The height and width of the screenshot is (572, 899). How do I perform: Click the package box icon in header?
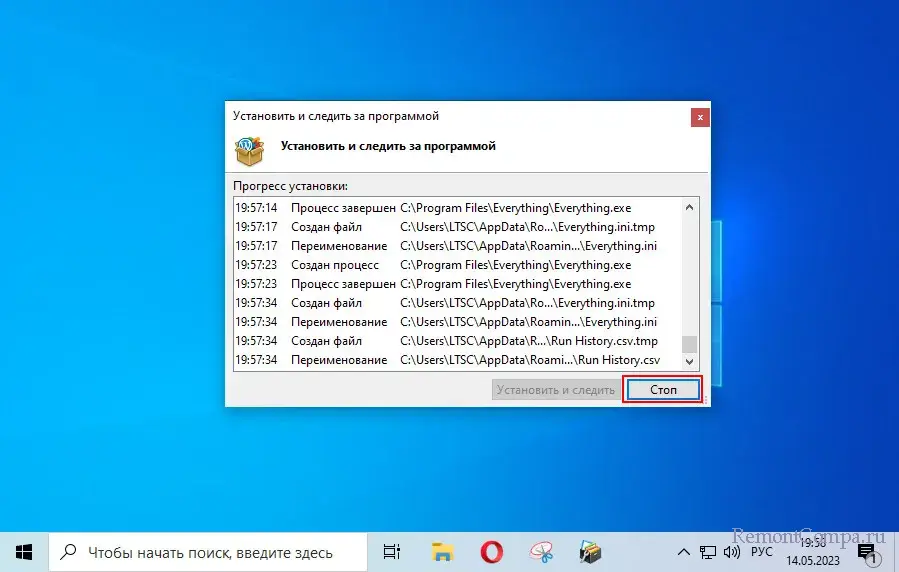(249, 148)
